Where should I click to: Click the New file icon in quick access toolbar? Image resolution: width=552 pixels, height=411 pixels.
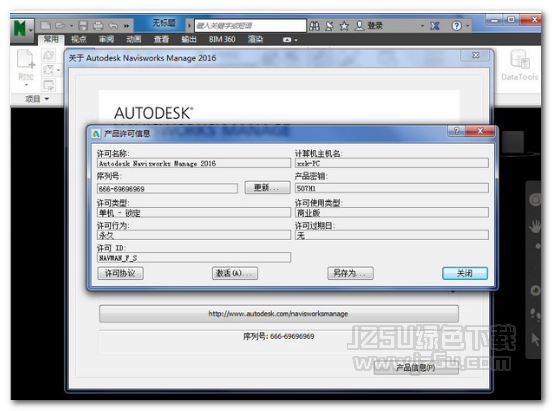tap(45, 26)
